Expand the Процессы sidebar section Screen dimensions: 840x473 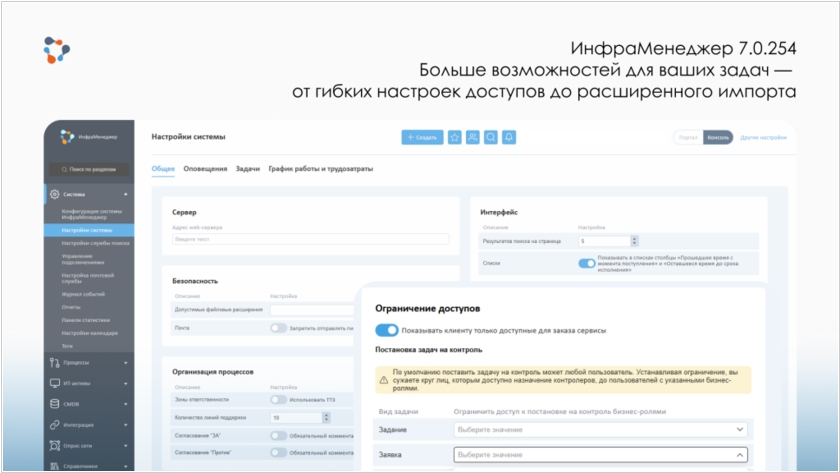coord(126,363)
